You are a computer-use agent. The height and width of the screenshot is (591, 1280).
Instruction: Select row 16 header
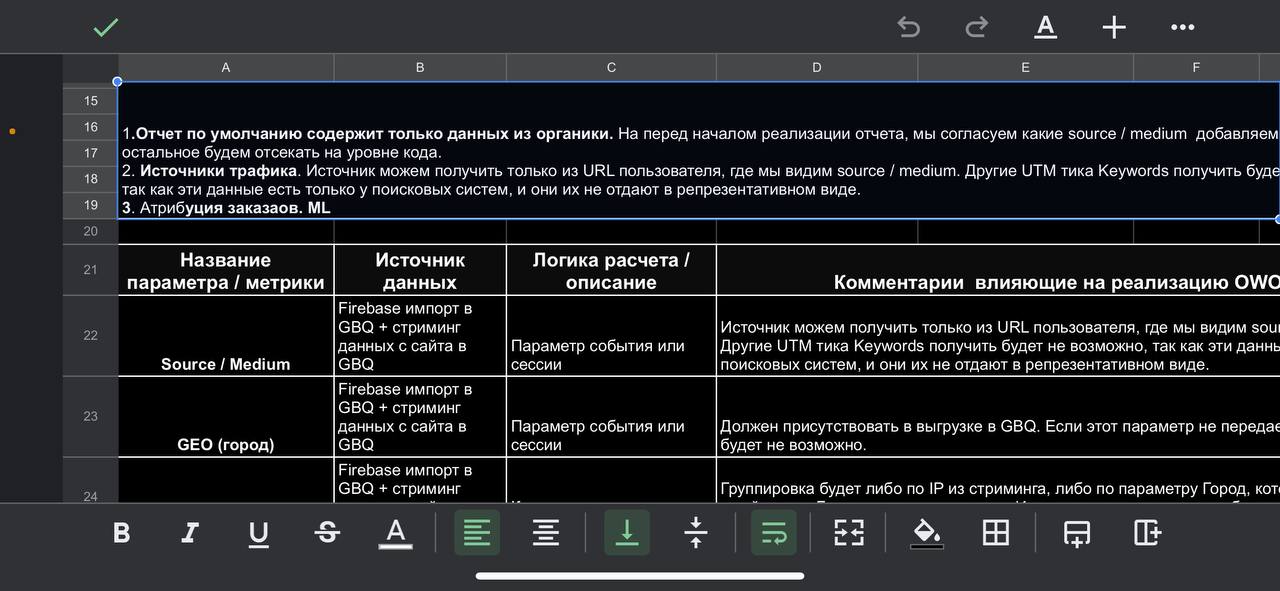click(90, 127)
